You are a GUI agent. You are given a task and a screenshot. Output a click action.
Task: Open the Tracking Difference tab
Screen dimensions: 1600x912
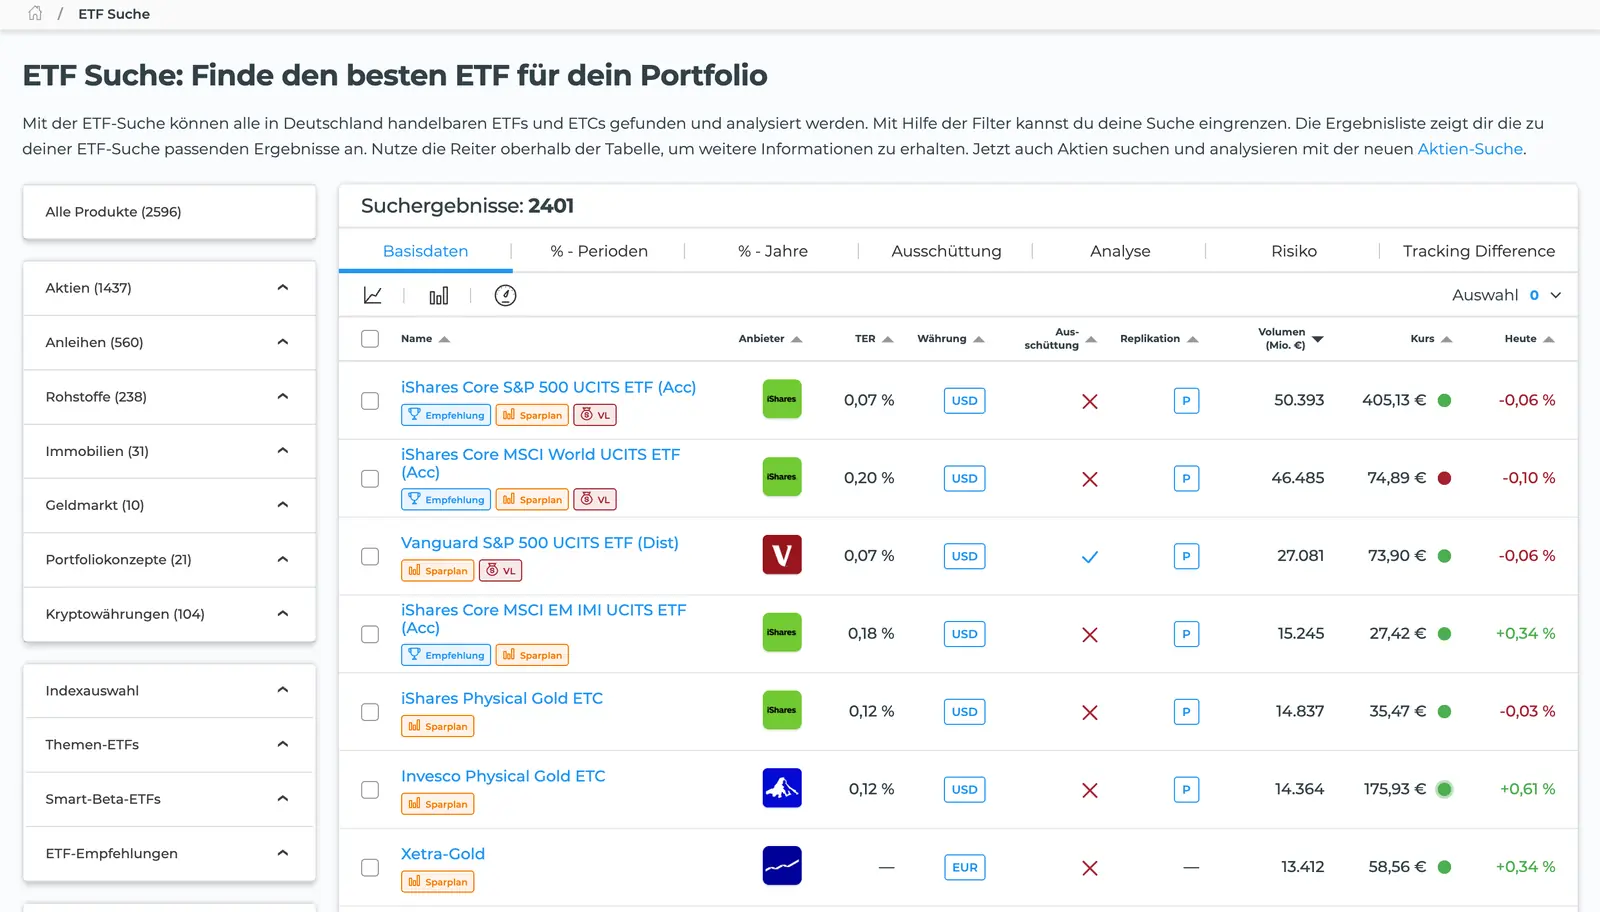(1478, 251)
